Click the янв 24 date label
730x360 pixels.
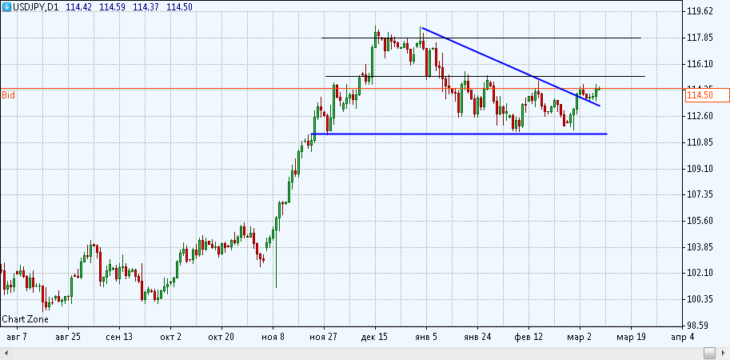[x=477, y=337]
